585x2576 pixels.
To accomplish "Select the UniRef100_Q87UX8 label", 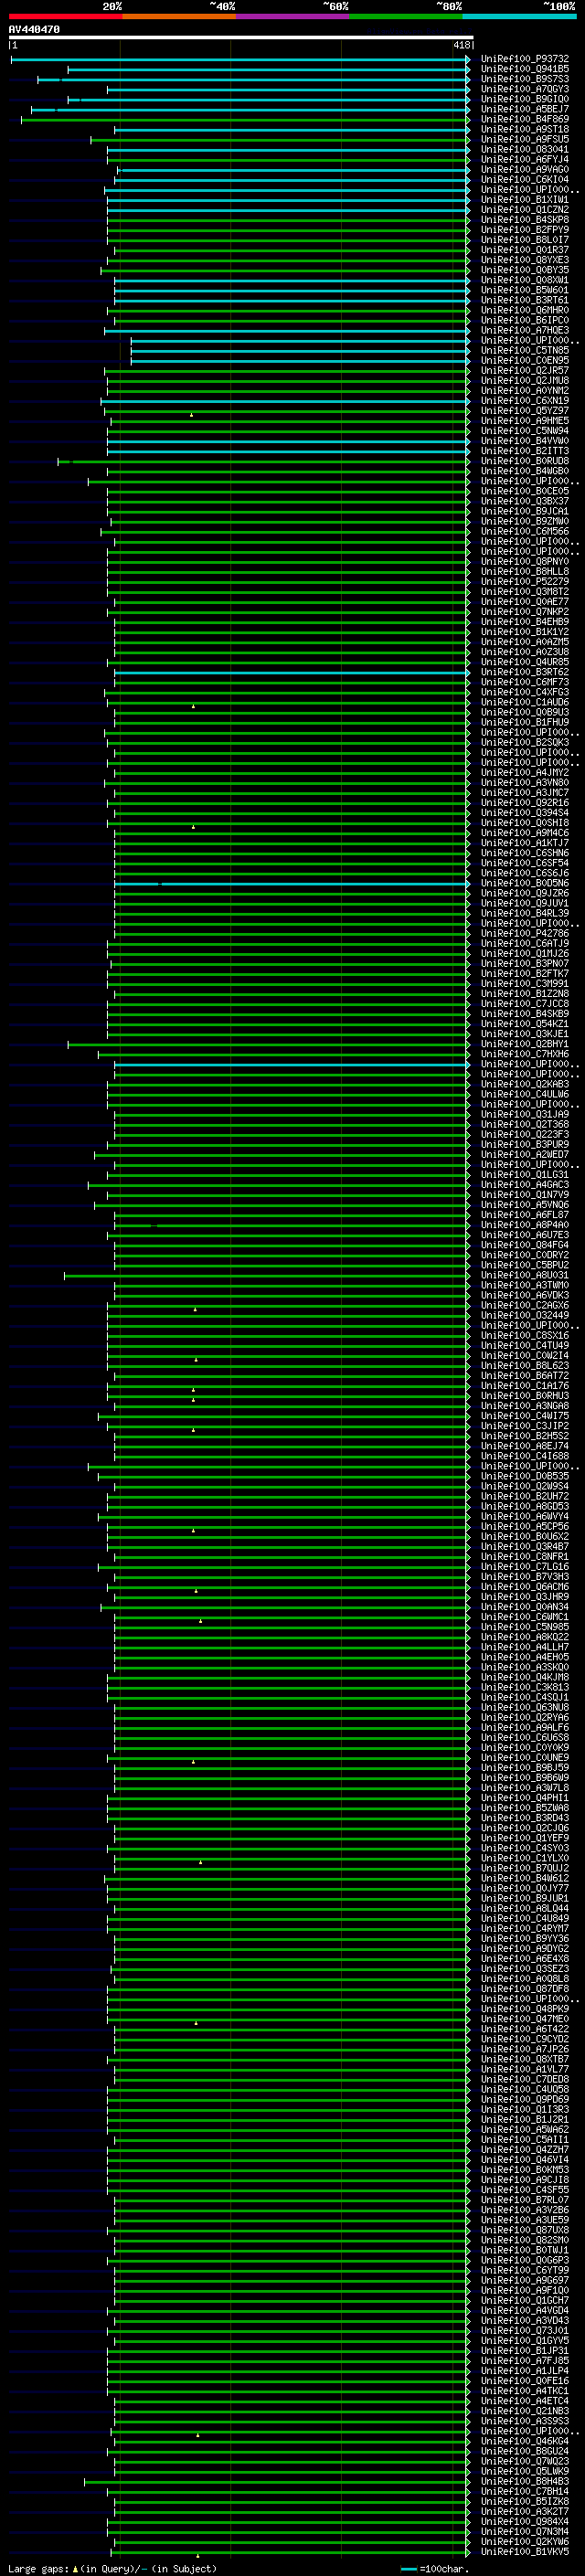I will [525, 2230].
